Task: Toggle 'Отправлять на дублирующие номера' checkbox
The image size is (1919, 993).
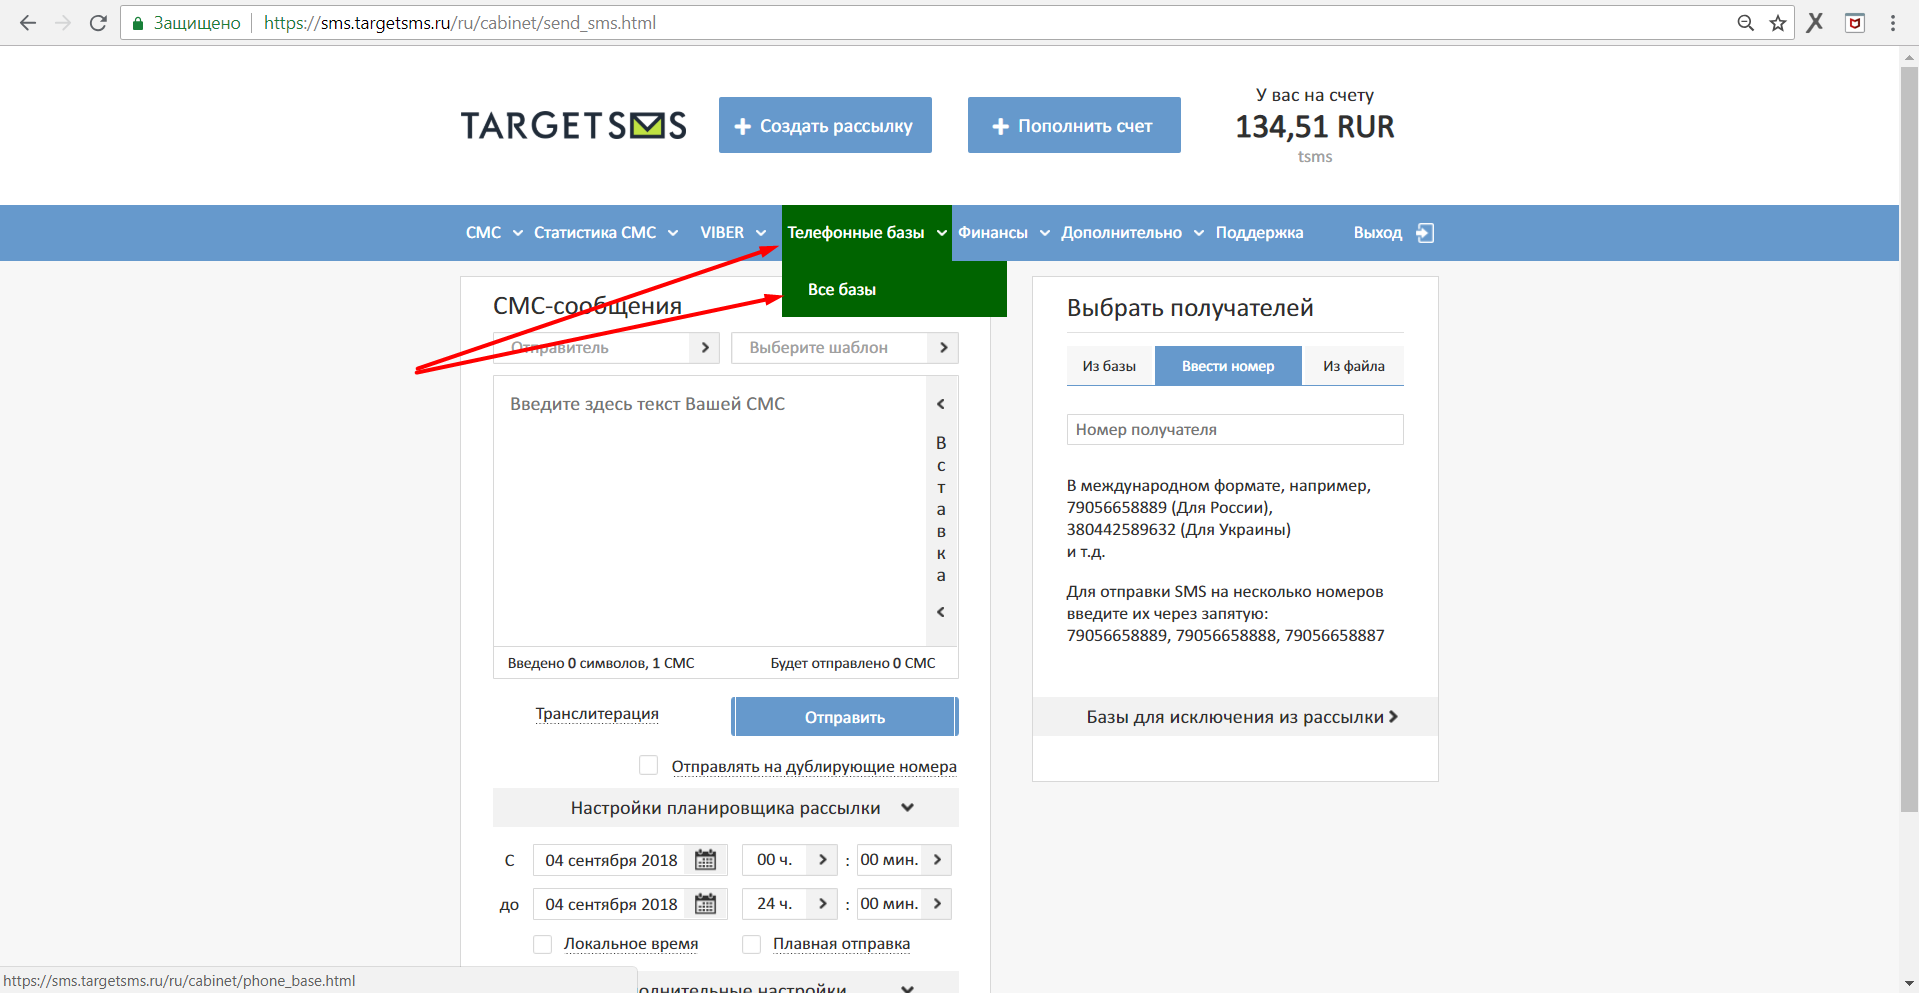Action: coord(648,765)
